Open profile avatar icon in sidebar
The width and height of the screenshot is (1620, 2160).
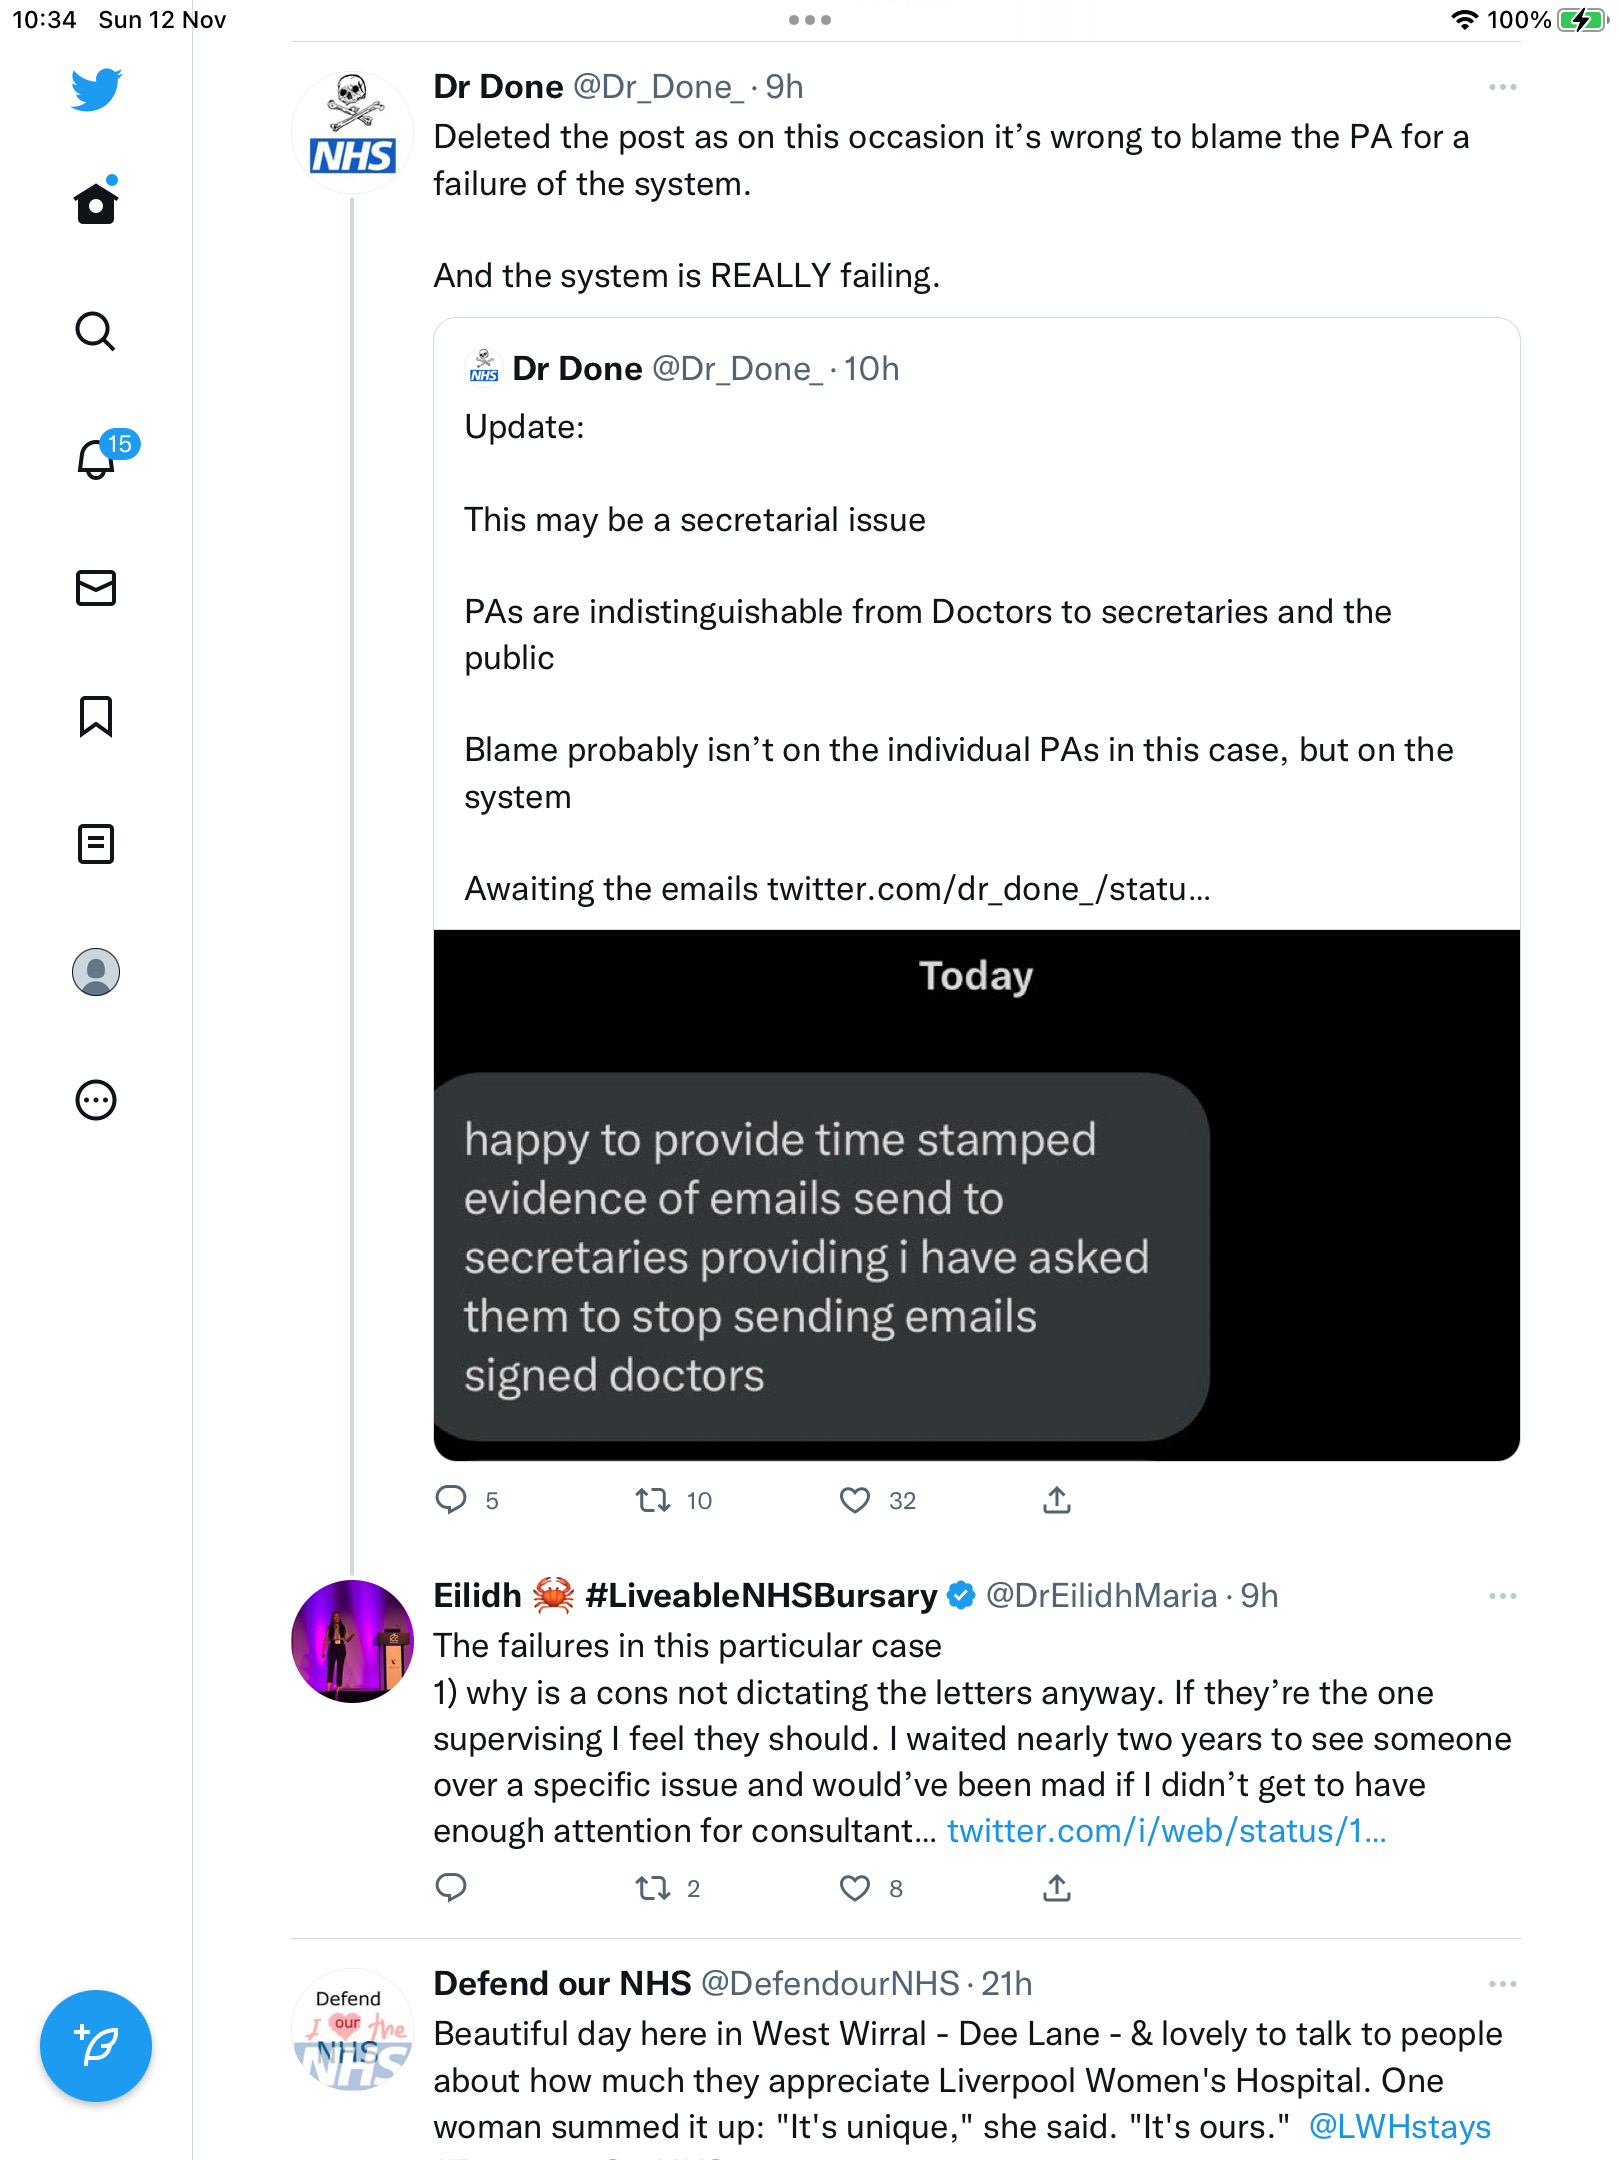pos(96,972)
